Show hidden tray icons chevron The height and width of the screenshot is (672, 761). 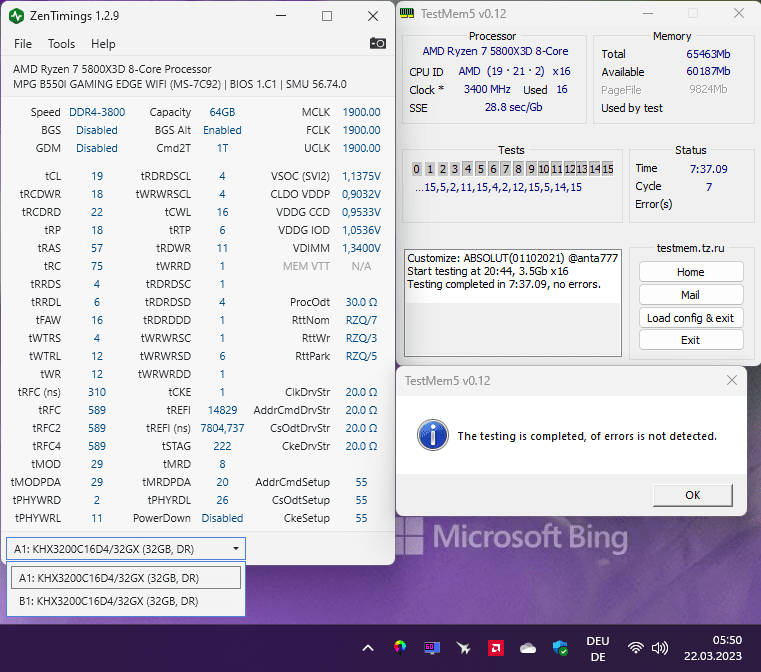[x=368, y=648]
